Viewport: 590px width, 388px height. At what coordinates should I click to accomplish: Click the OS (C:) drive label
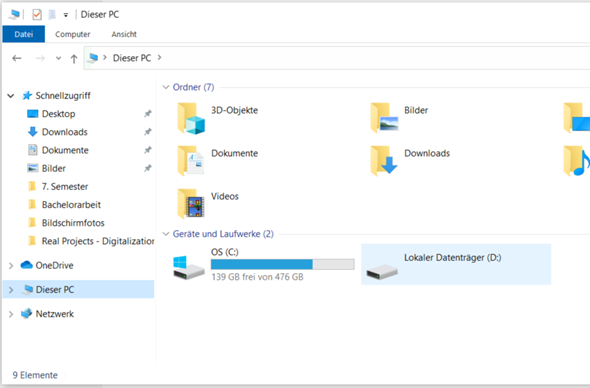(225, 252)
